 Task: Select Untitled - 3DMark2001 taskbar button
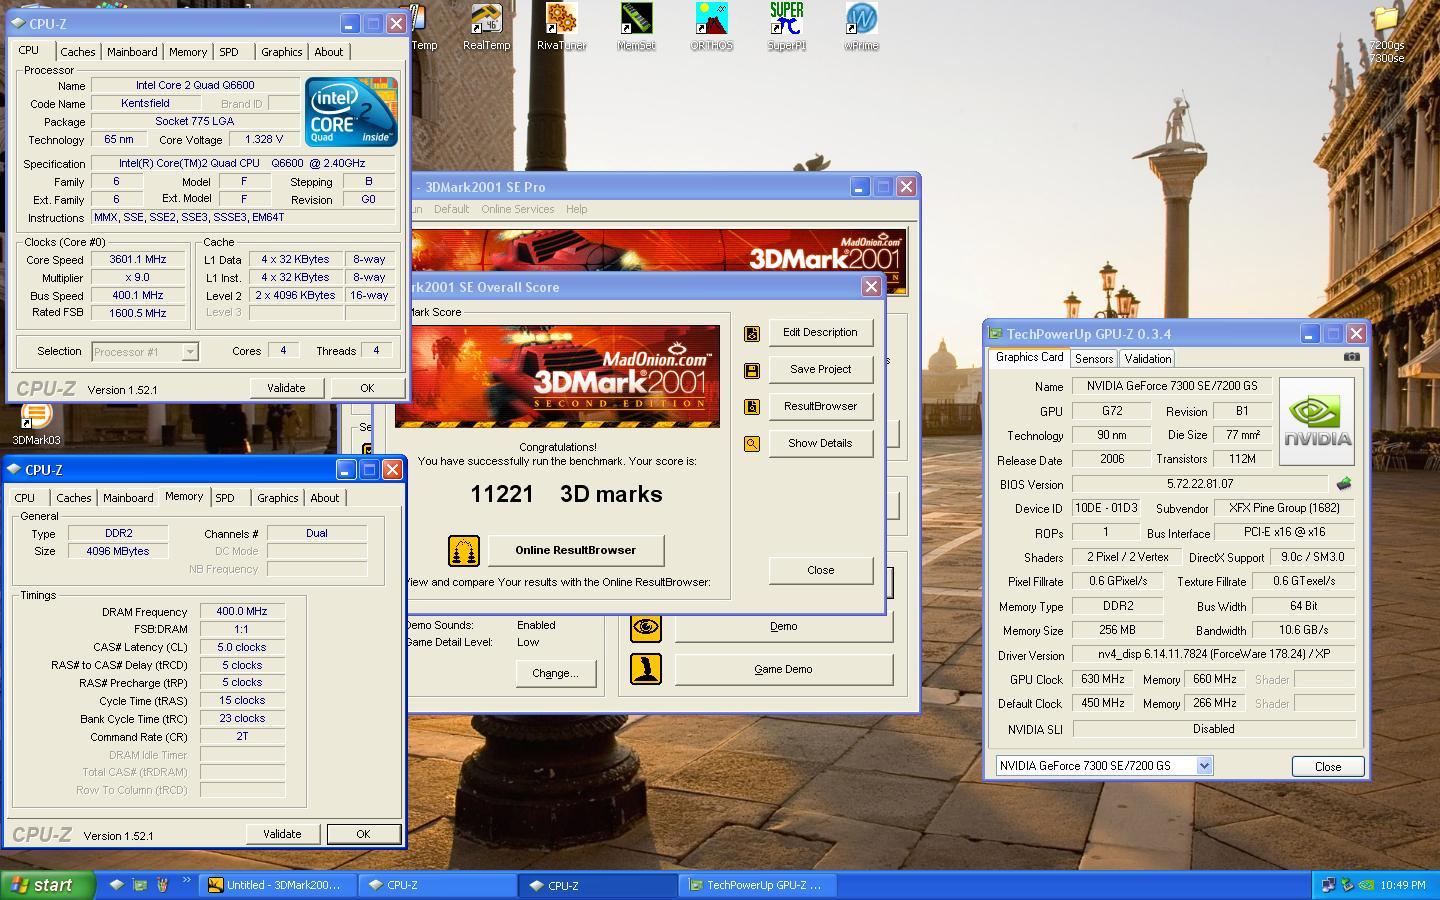pos(277,885)
